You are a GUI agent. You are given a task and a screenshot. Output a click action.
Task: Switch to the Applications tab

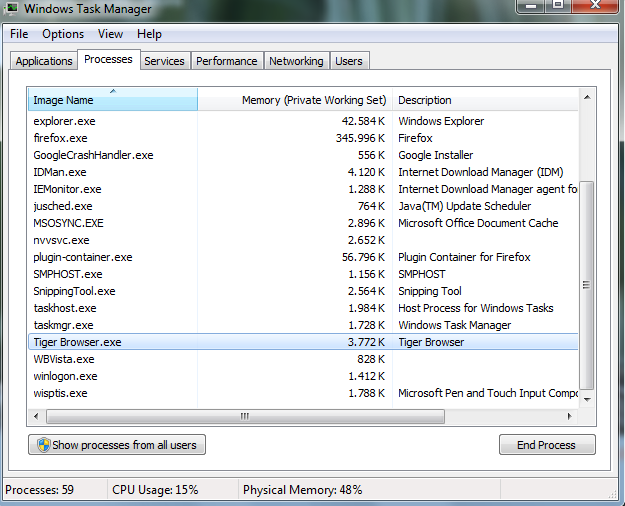click(44, 61)
